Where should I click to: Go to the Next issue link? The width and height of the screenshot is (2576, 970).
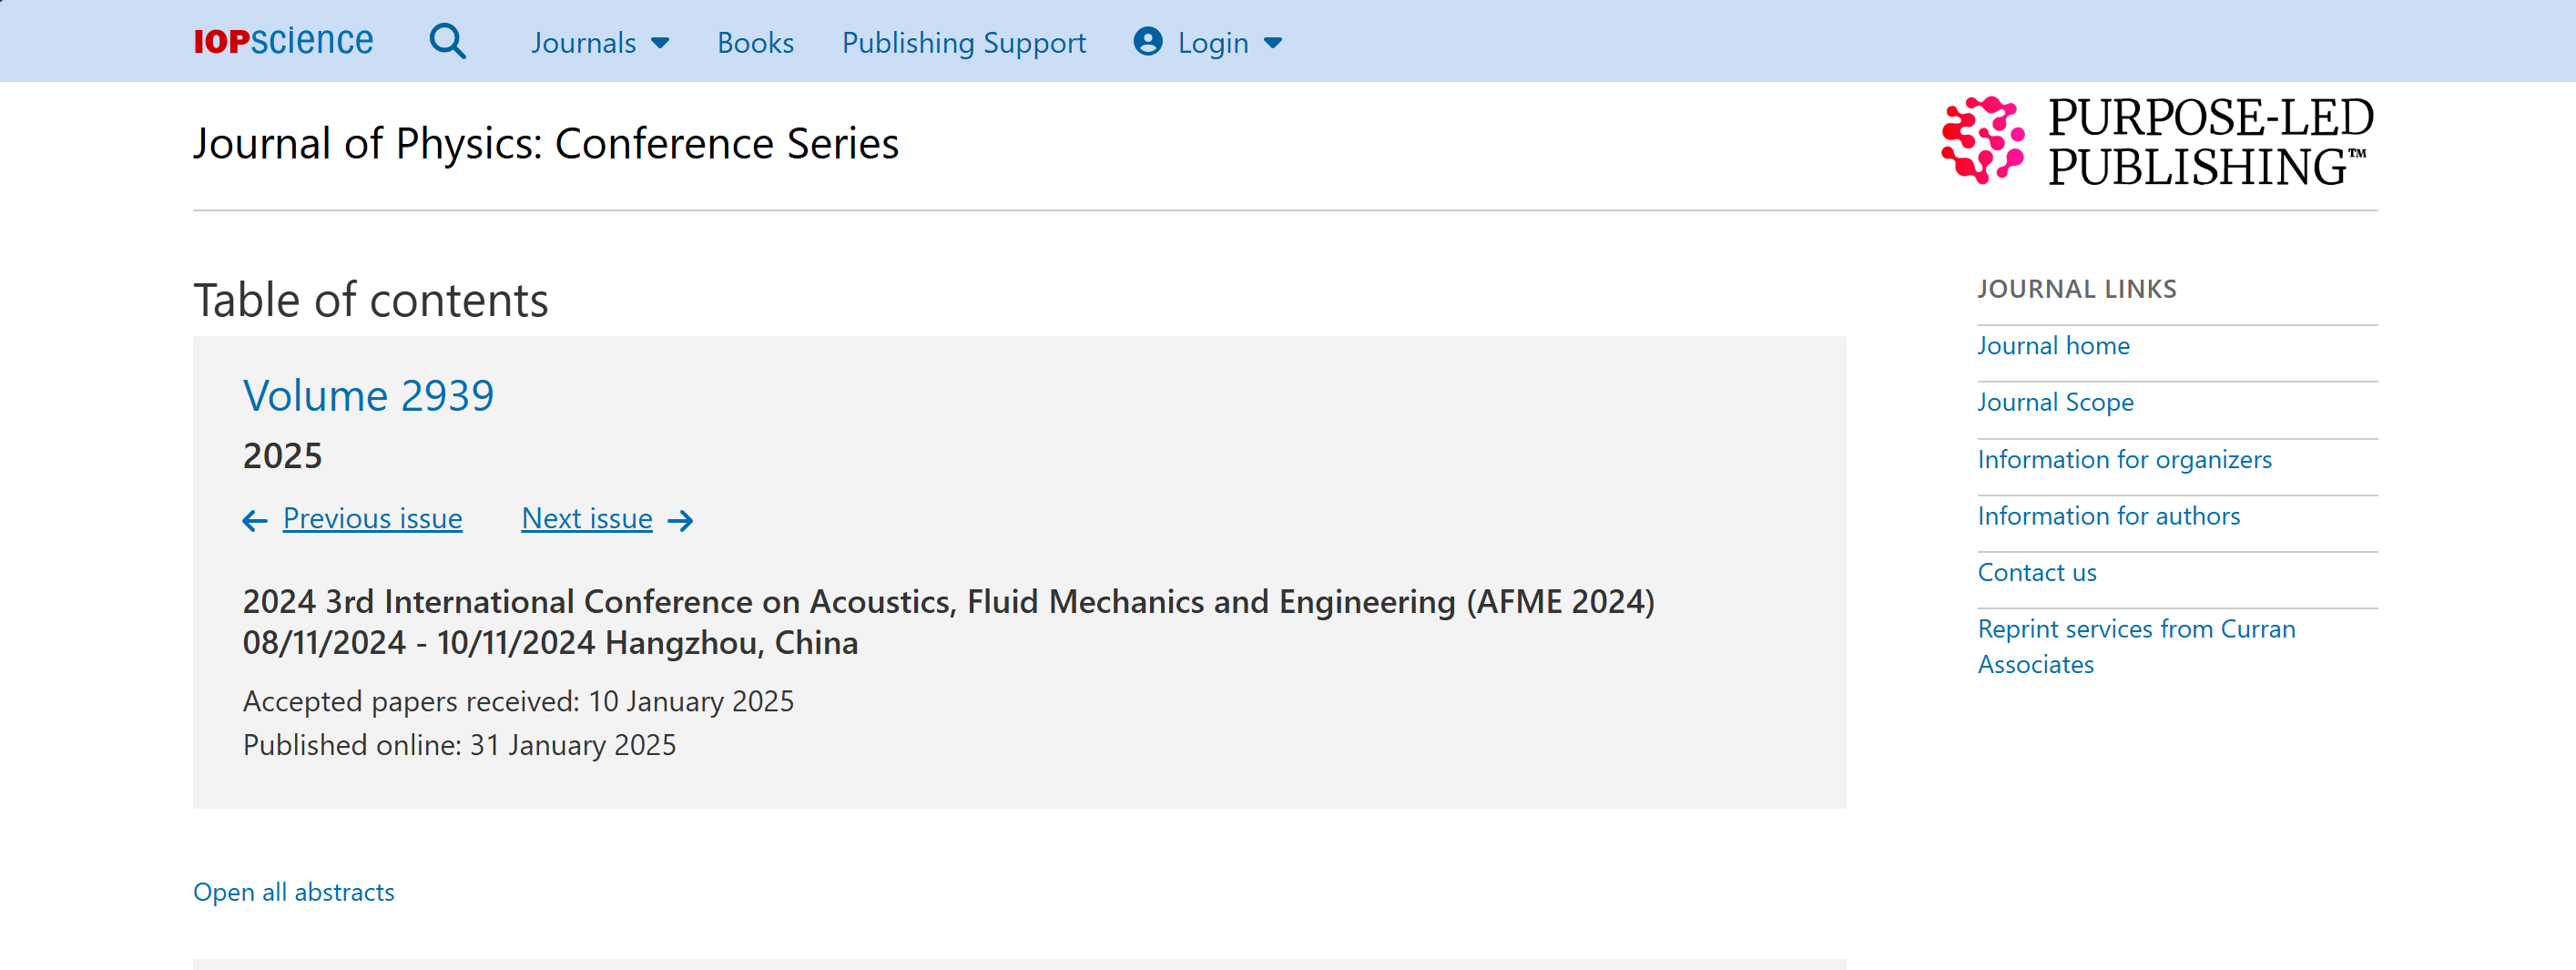[x=587, y=519]
